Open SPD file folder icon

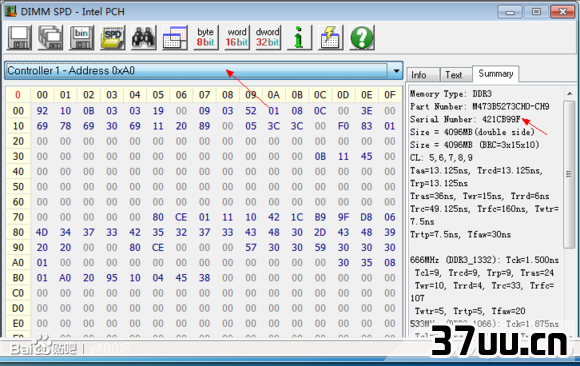(112, 37)
